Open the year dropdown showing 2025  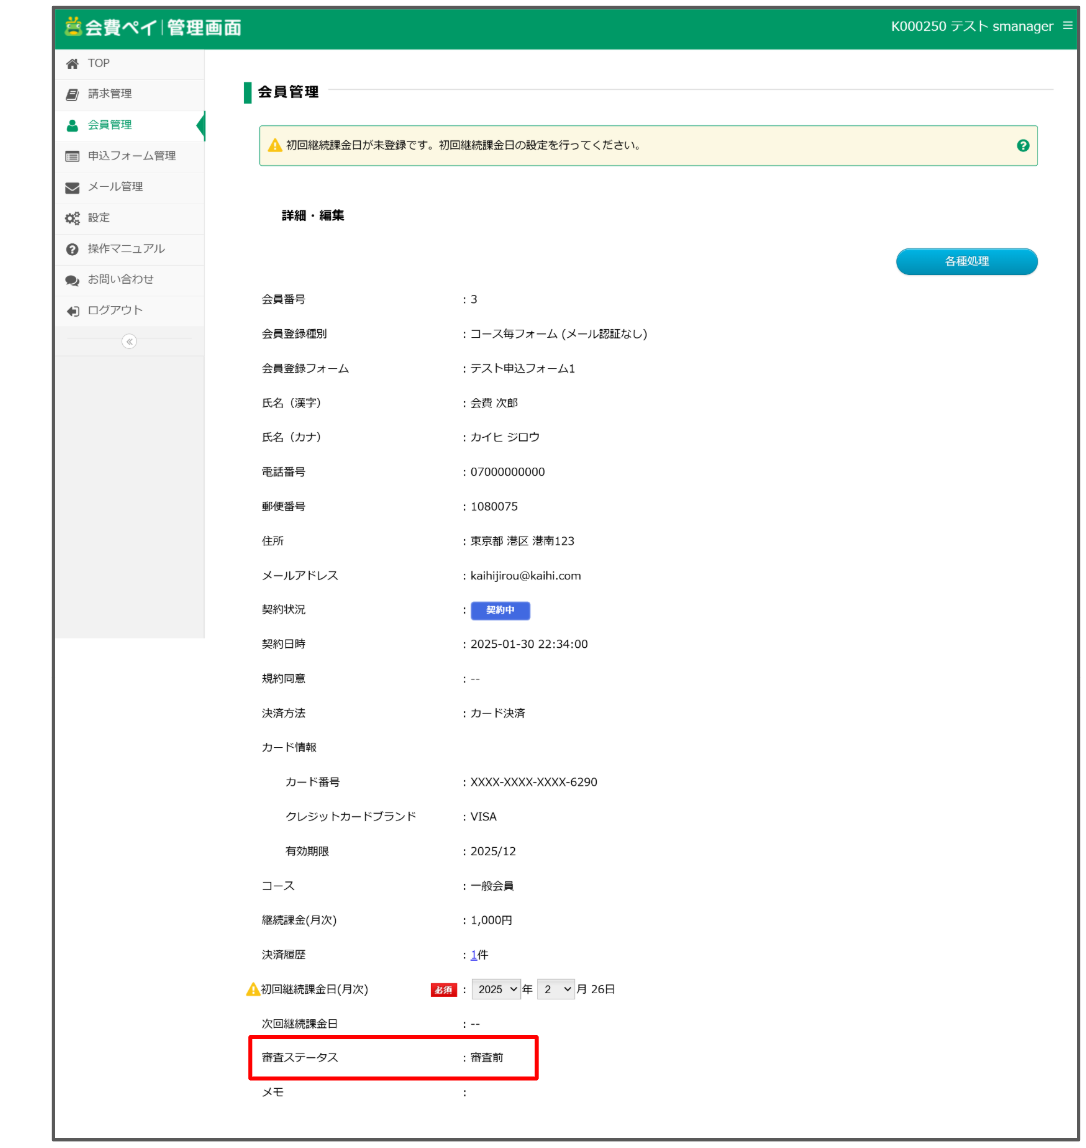point(497,989)
